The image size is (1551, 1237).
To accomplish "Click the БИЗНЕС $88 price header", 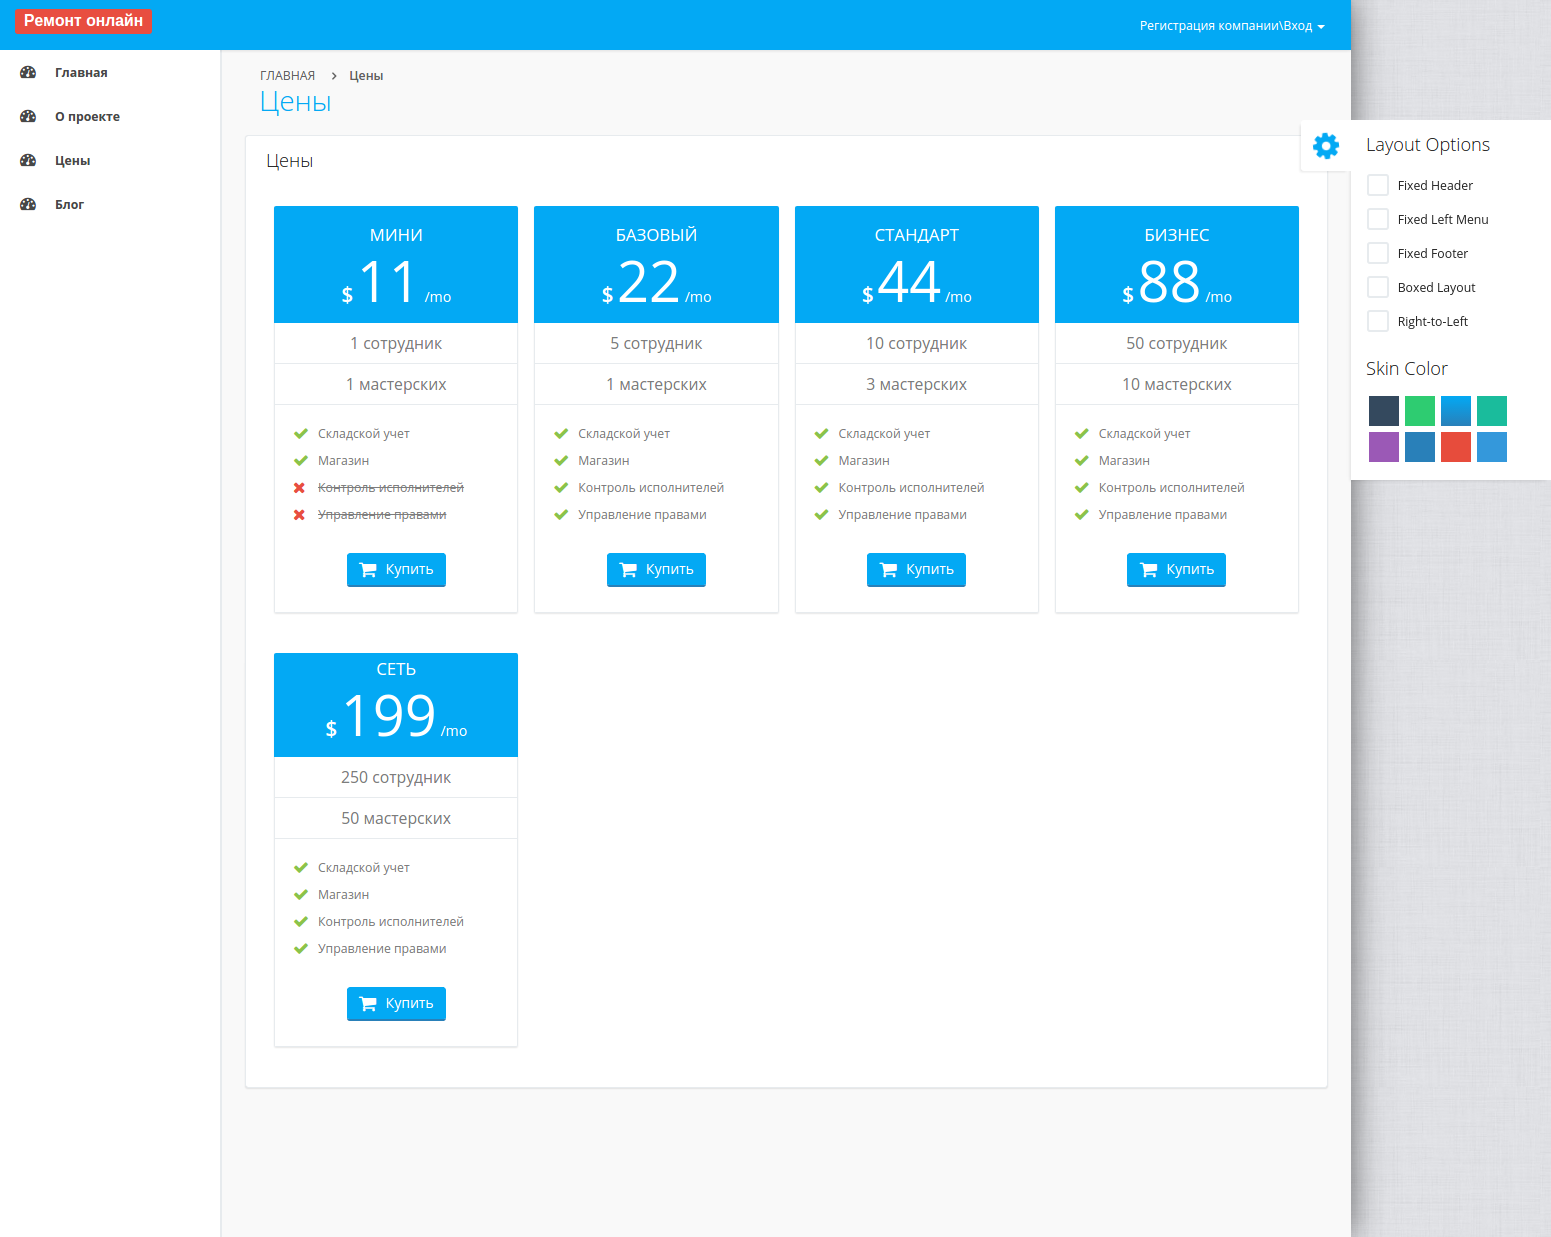I will click(x=1177, y=265).
